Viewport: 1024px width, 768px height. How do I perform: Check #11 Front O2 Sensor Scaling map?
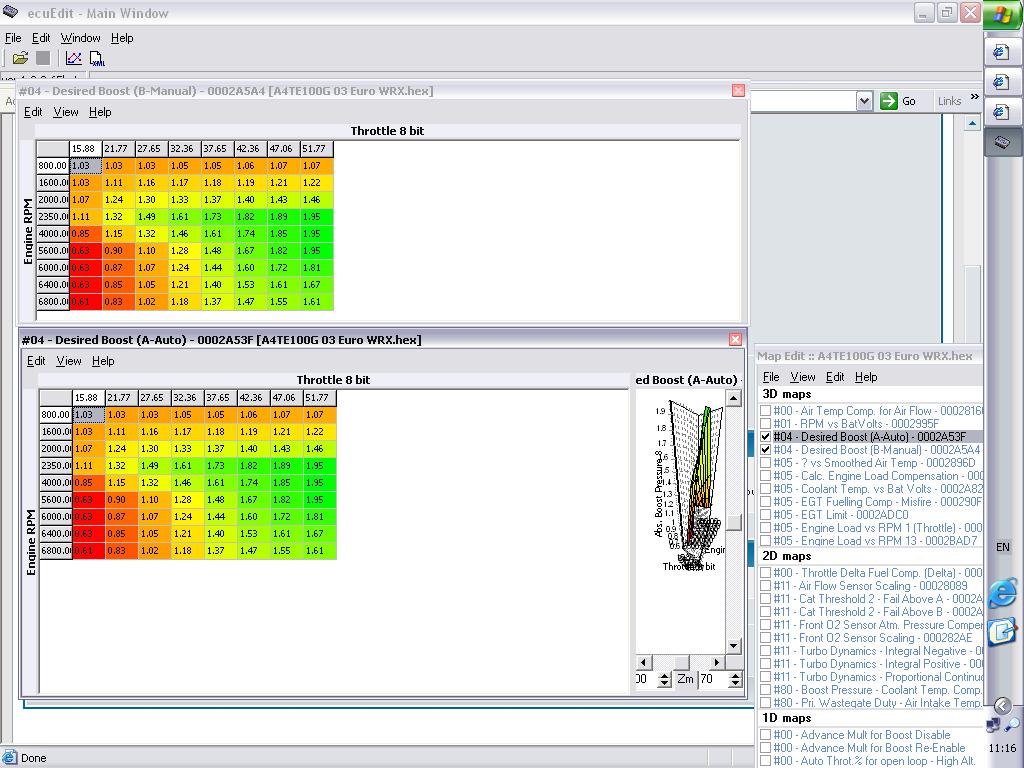coord(765,639)
